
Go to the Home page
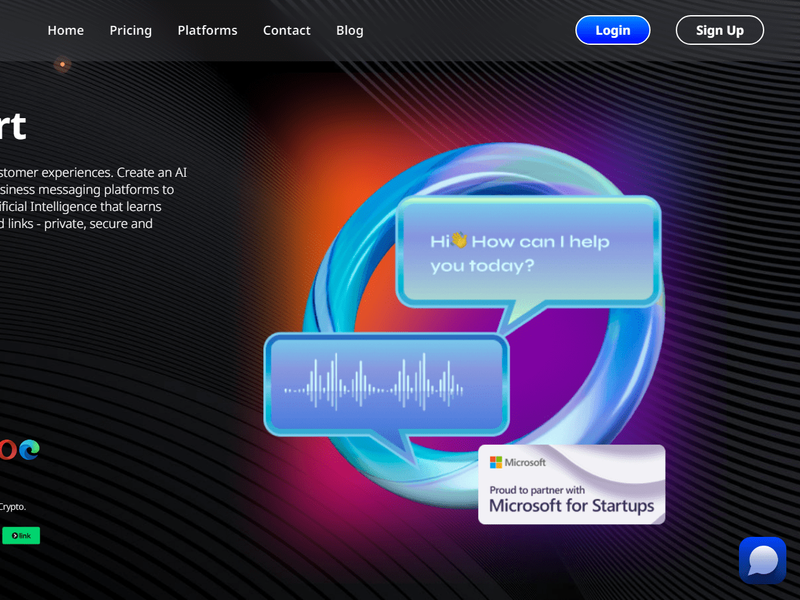pyautogui.click(x=66, y=30)
